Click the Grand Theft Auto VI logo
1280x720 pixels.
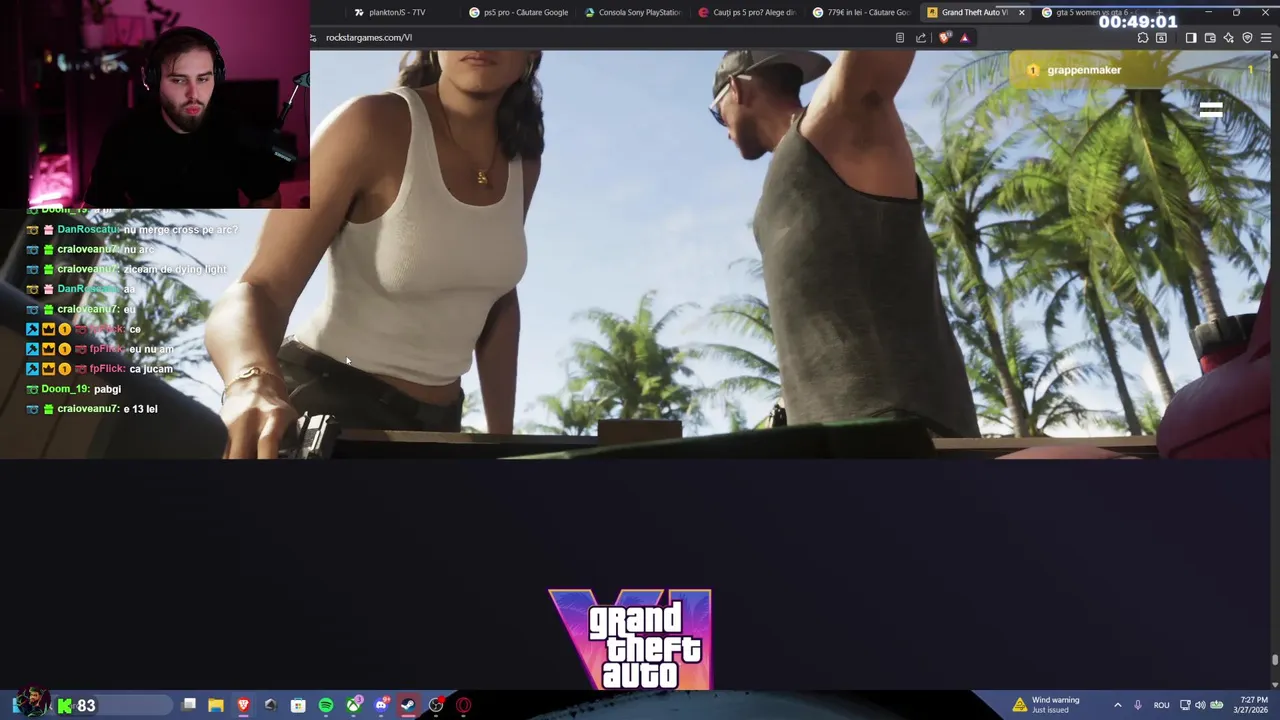[630, 640]
